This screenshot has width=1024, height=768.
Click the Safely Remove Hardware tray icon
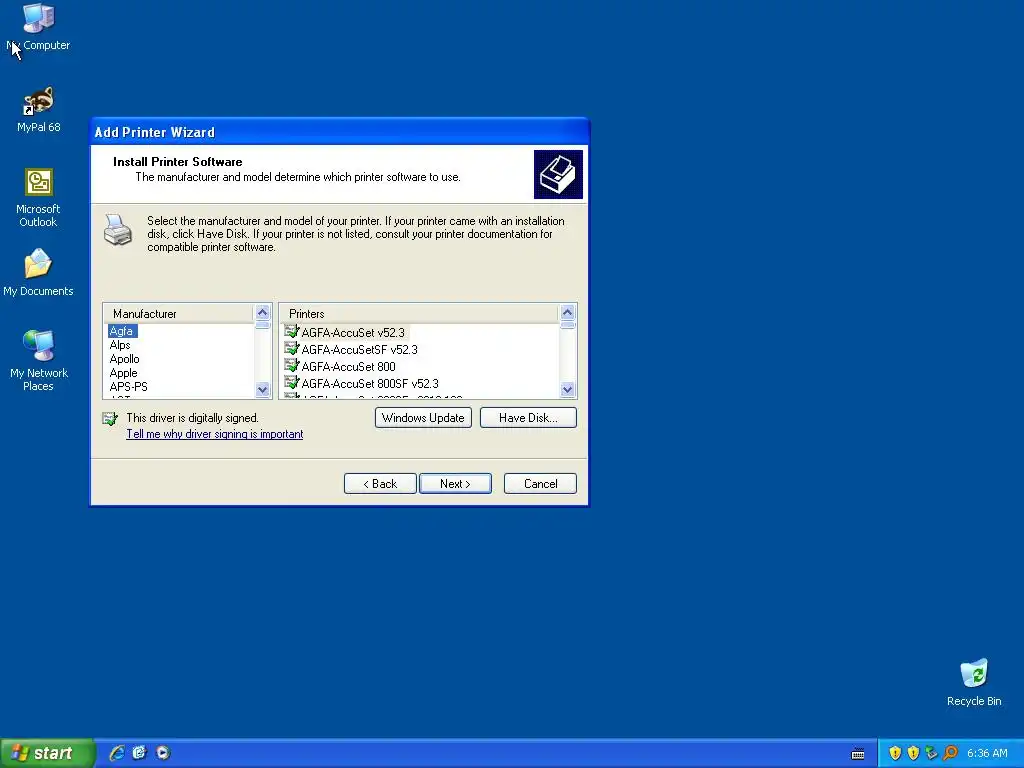931,753
